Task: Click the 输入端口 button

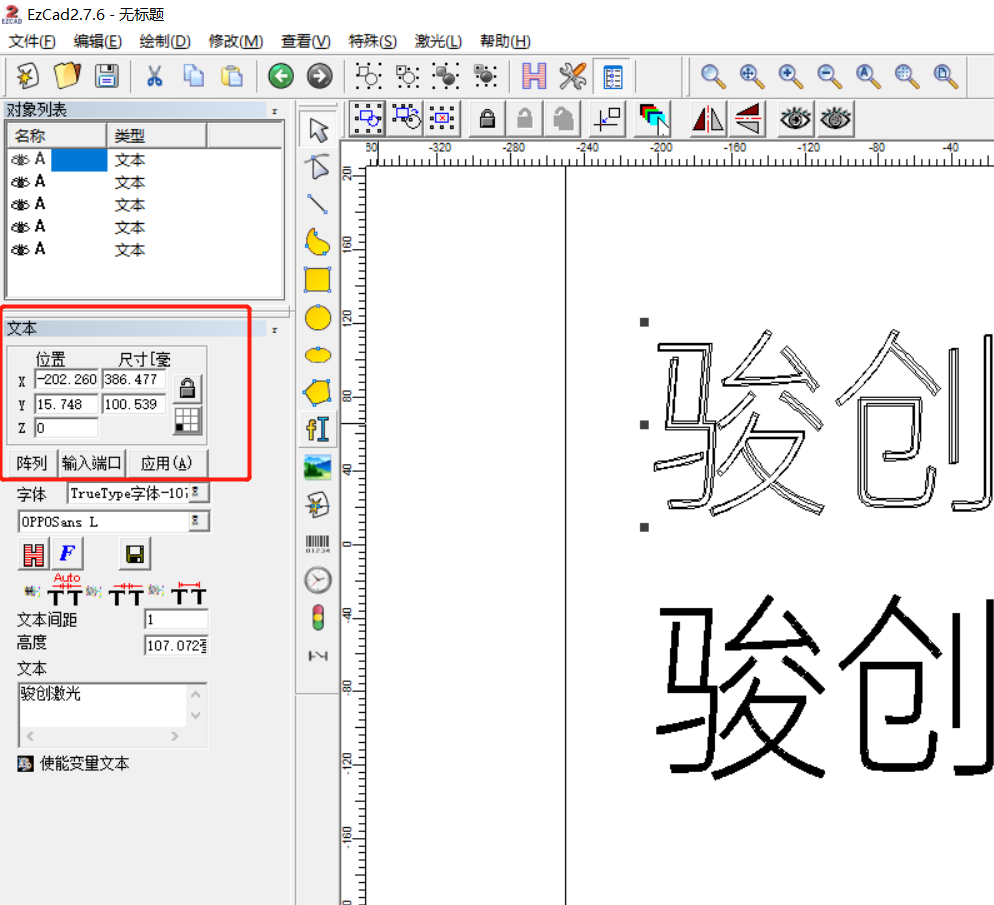Action: tap(91, 463)
